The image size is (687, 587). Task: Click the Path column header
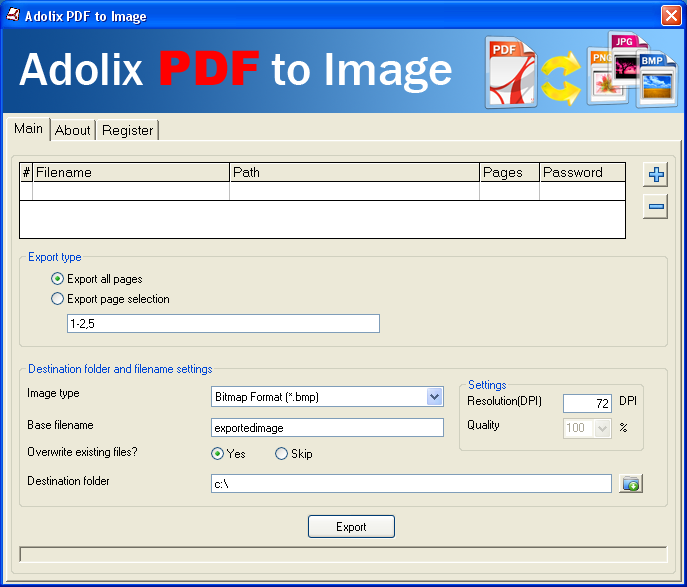[354, 172]
